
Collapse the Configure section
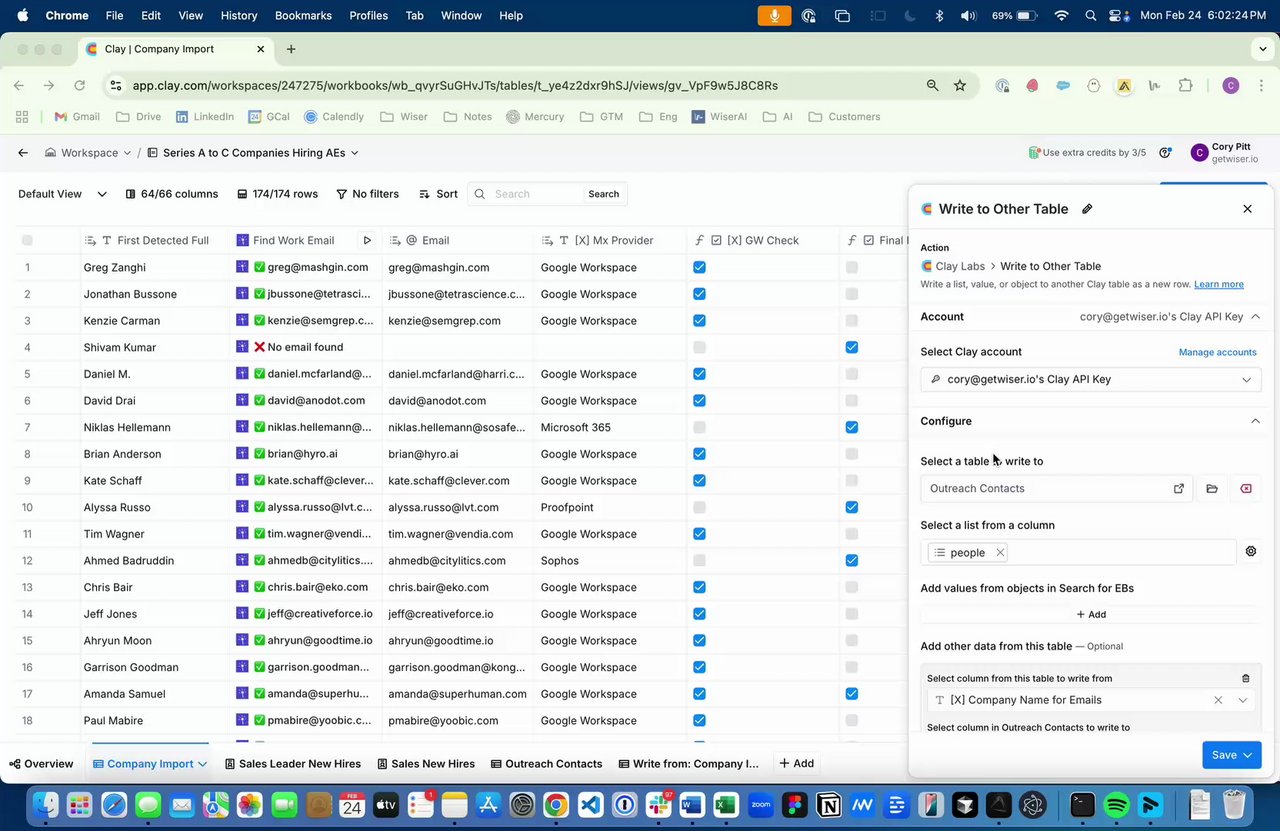[x=1255, y=421]
